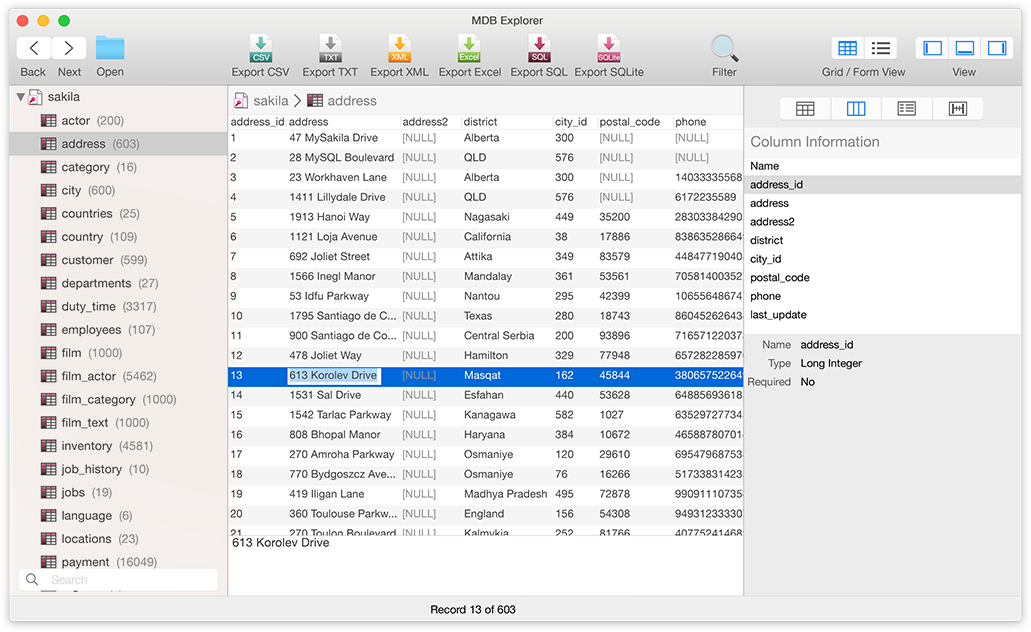This screenshot has height=632, width=1031.
Task: Toggle the left sidebar panel
Action: point(932,48)
